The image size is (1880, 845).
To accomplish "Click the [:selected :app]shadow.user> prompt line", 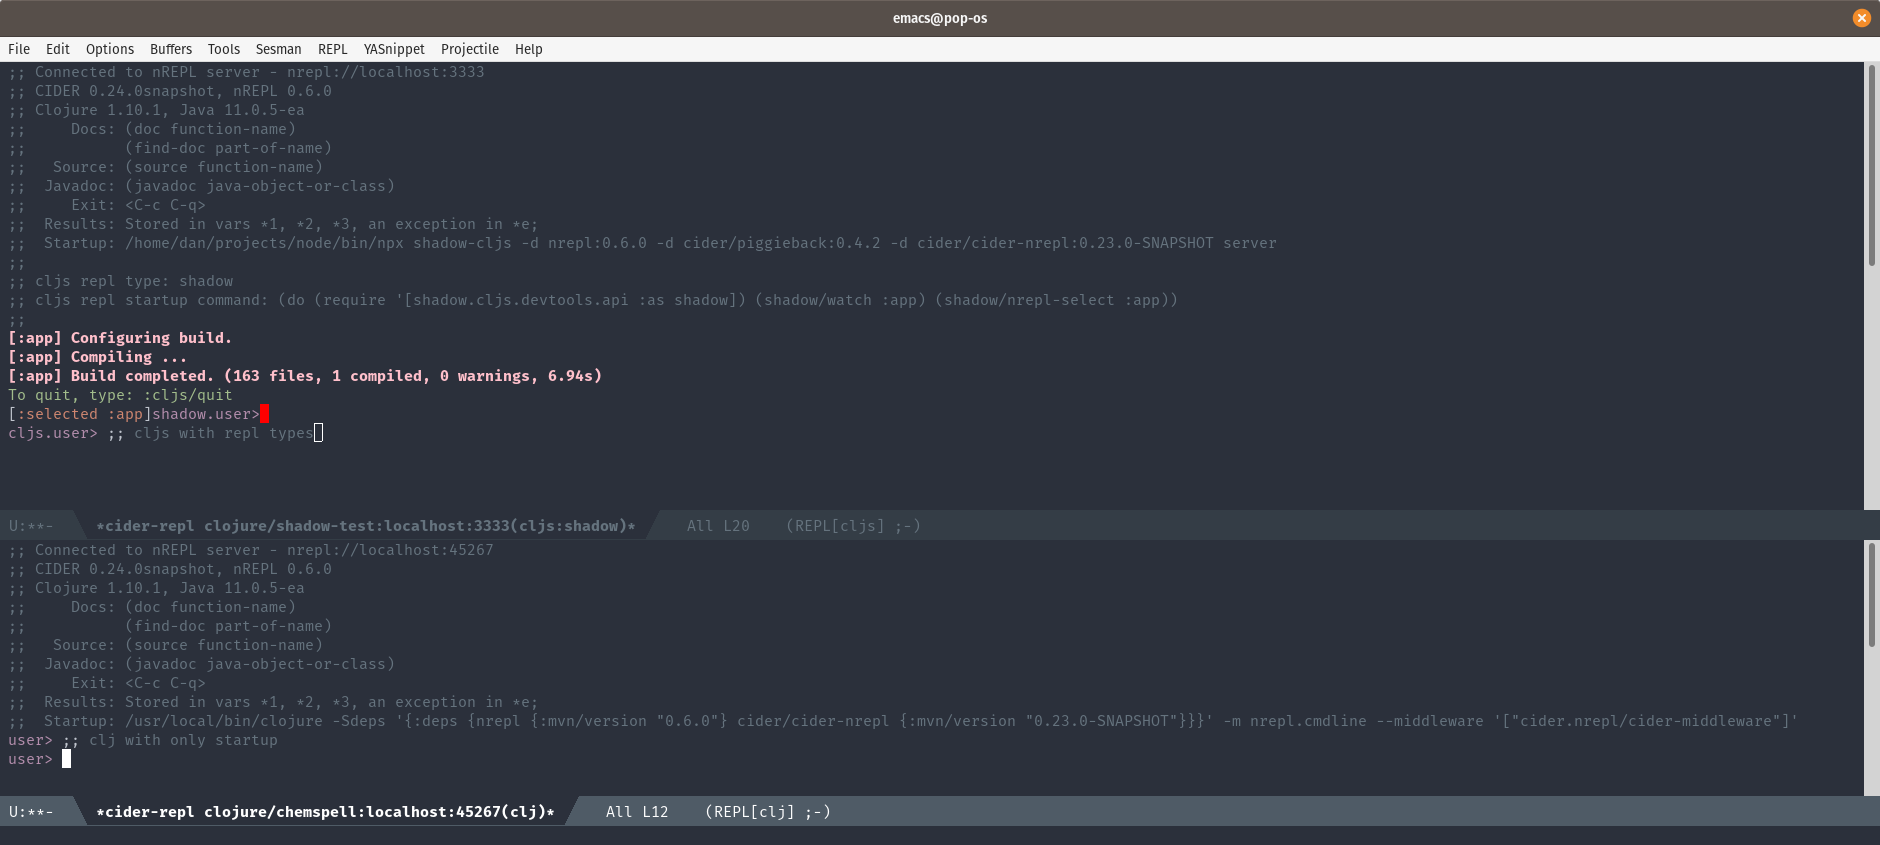I will (x=134, y=414).
